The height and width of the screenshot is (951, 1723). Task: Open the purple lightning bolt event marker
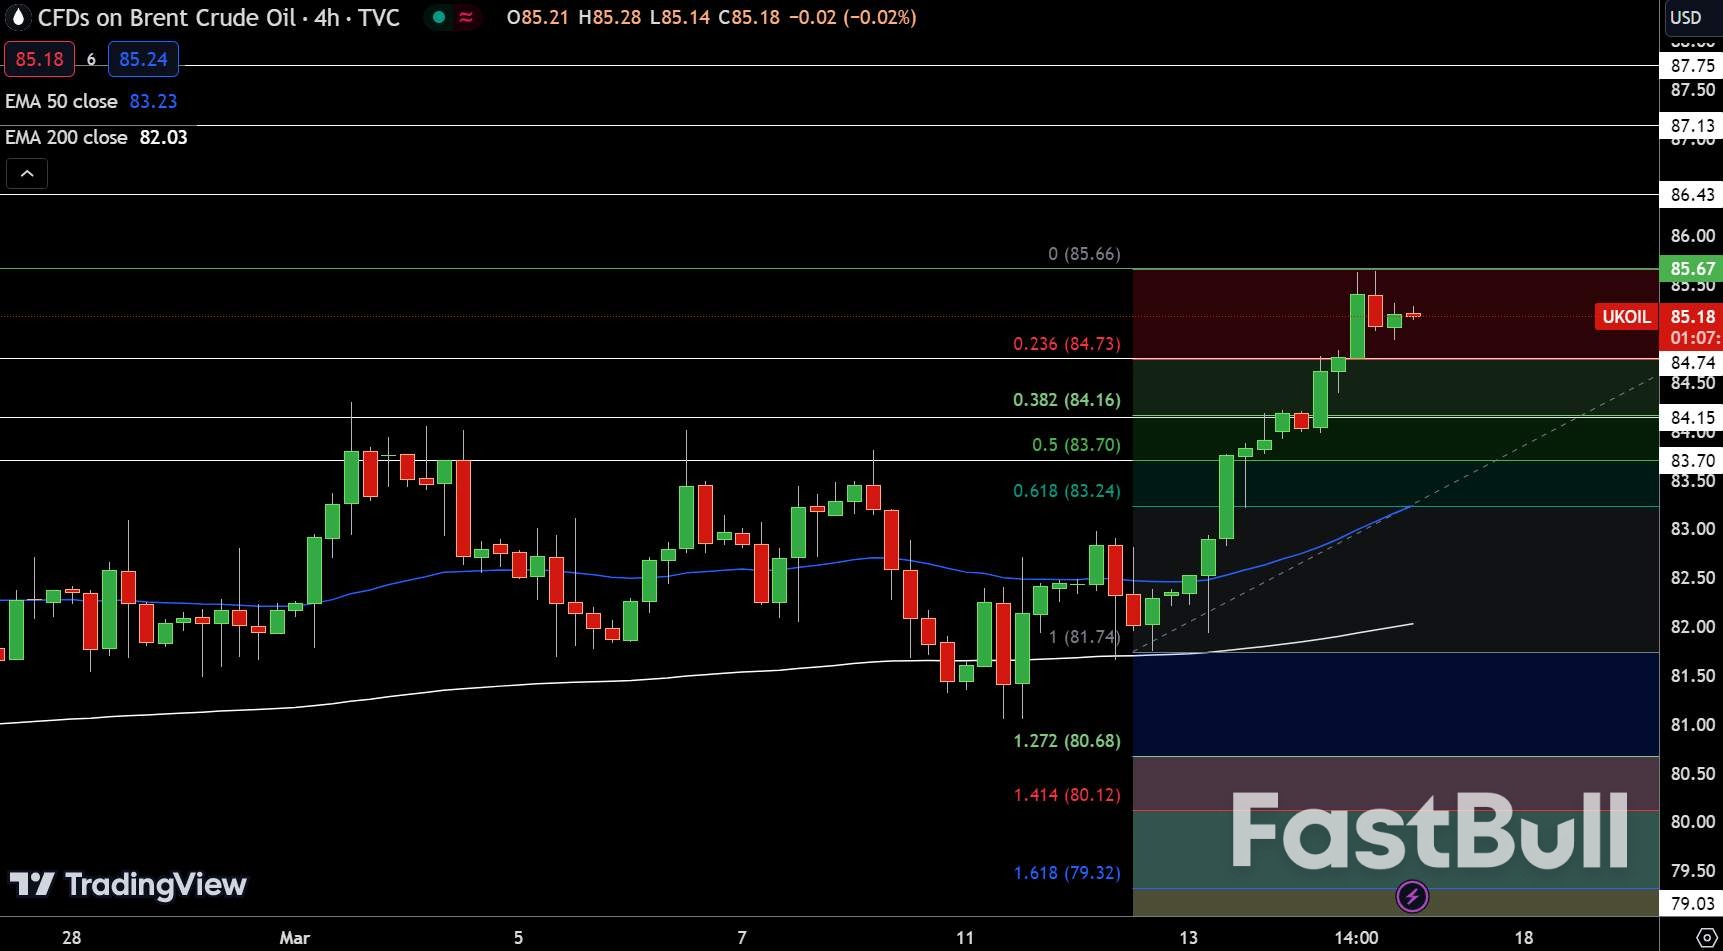1411,897
